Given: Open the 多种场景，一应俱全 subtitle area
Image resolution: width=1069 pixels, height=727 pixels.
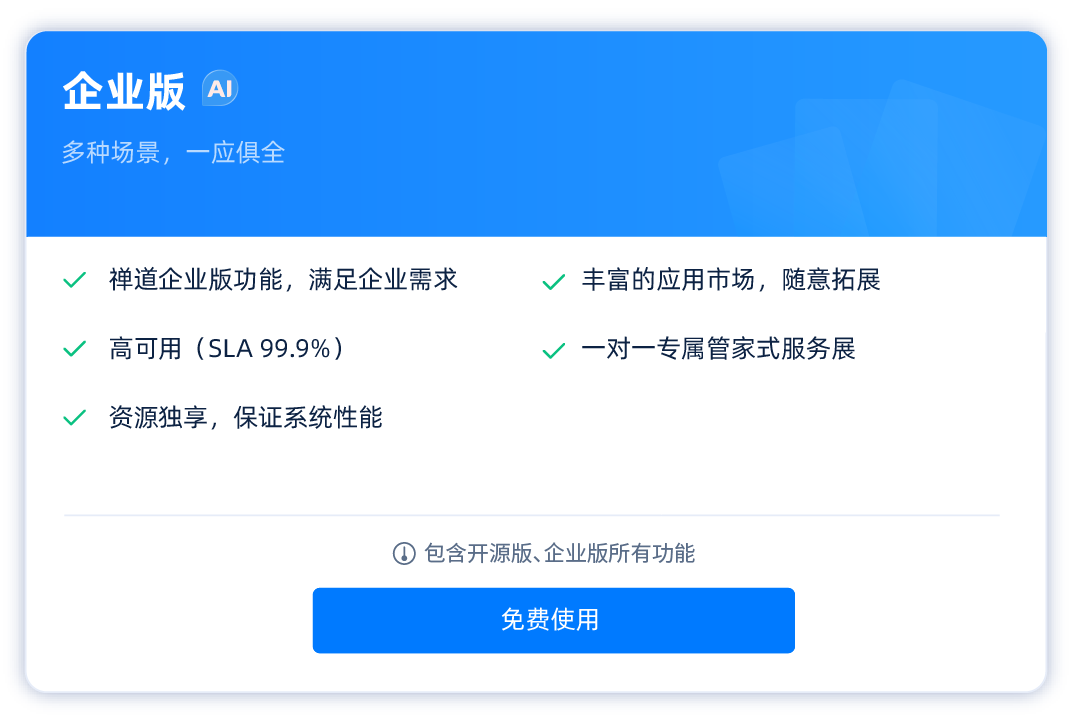Looking at the screenshot, I should (172, 152).
